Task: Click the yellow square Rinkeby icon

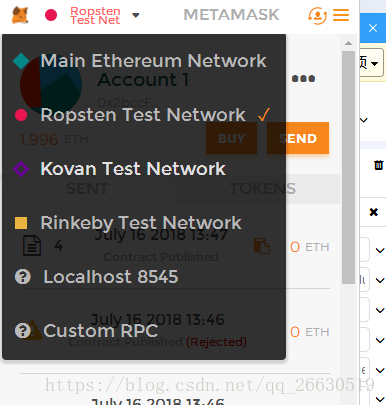Action: tap(21, 223)
